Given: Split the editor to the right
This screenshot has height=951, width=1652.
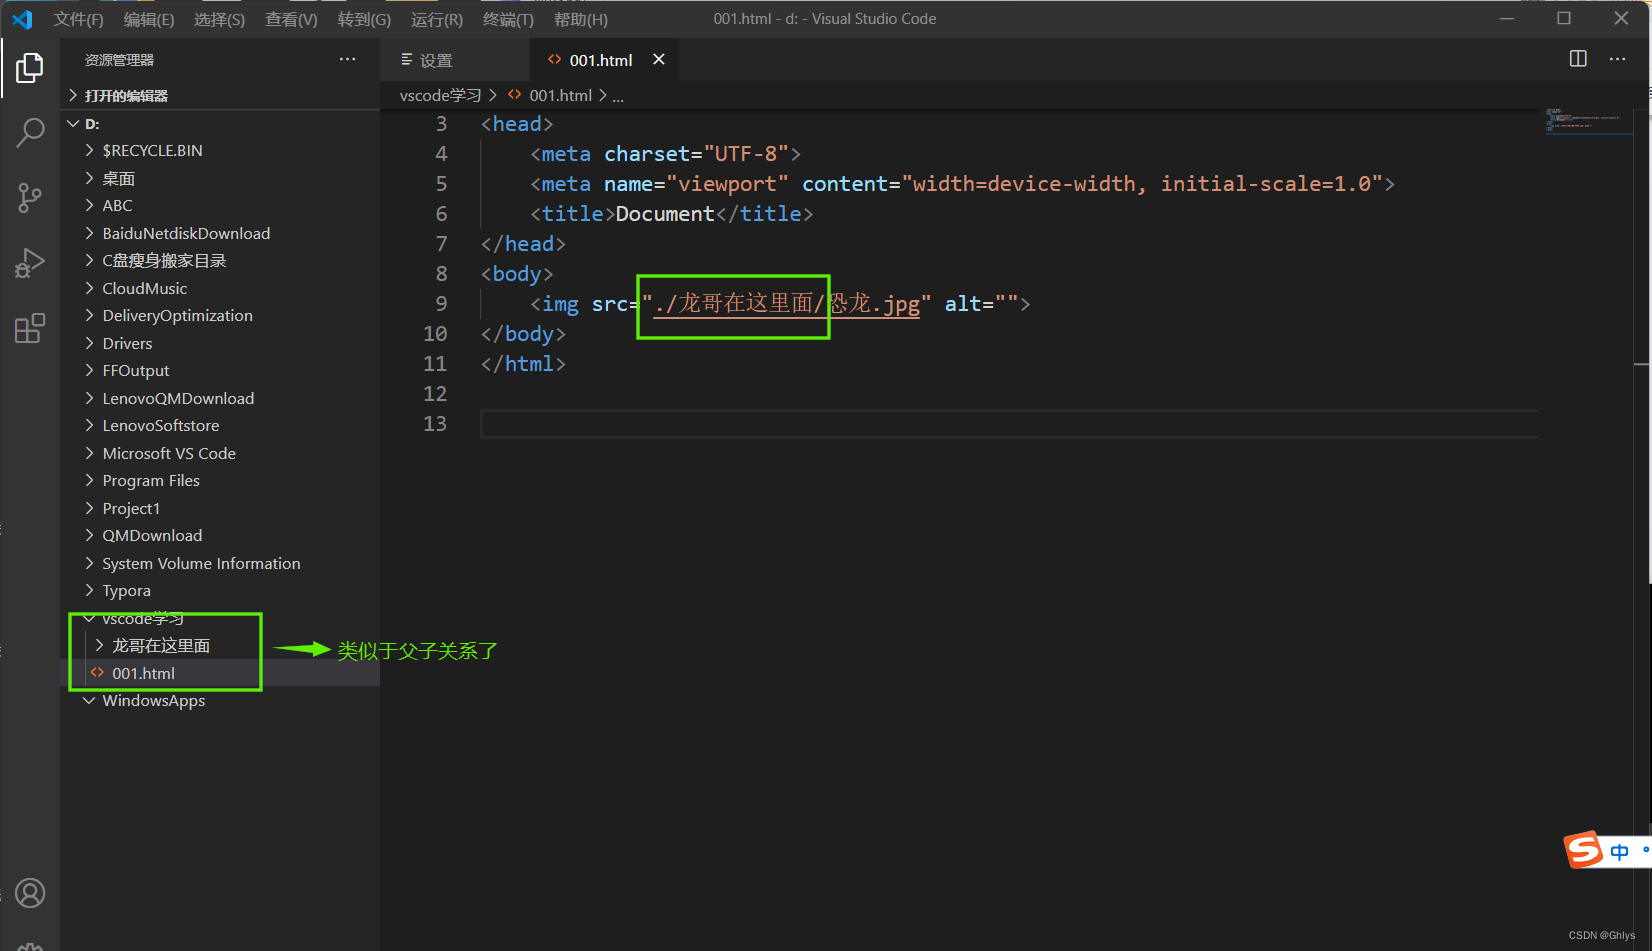Looking at the screenshot, I should [1578, 59].
